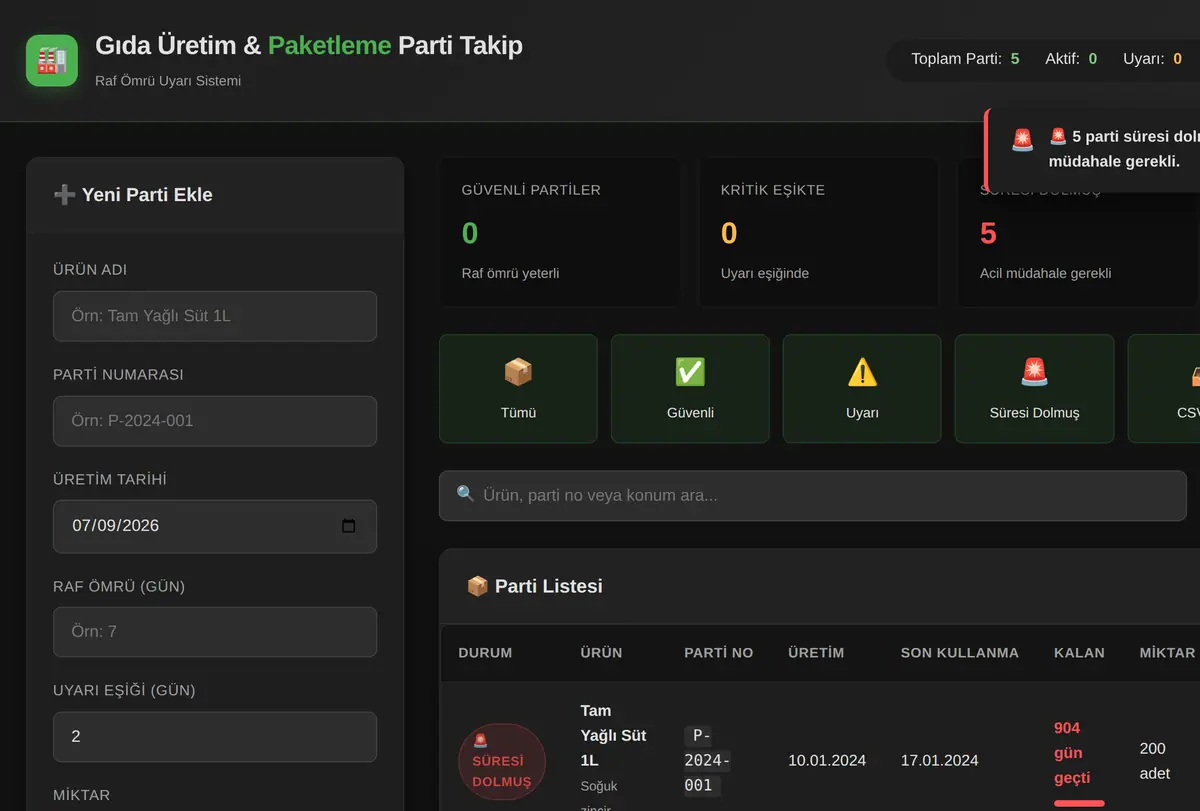Click the ÜRÜN column header
The width and height of the screenshot is (1200, 811).
(601, 653)
